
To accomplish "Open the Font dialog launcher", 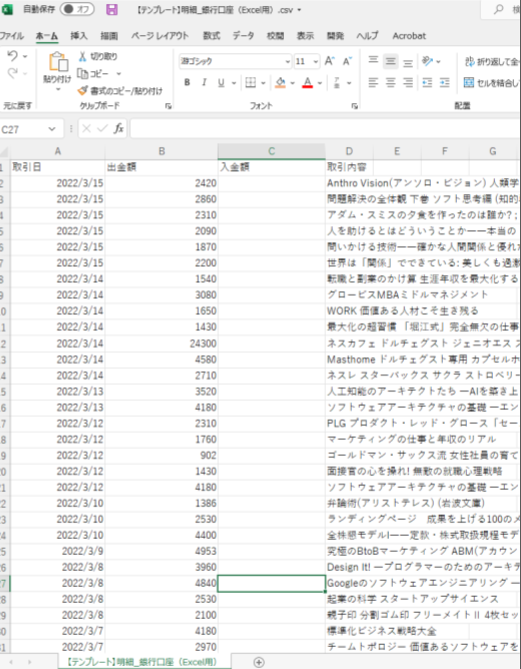I will click(355, 106).
